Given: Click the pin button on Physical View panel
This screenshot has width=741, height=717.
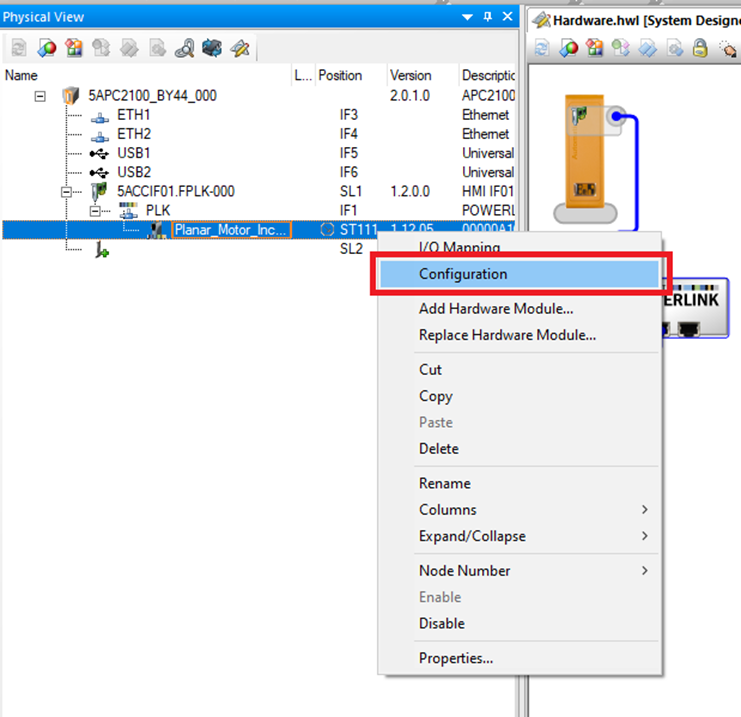Looking at the screenshot, I should click(x=487, y=17).
